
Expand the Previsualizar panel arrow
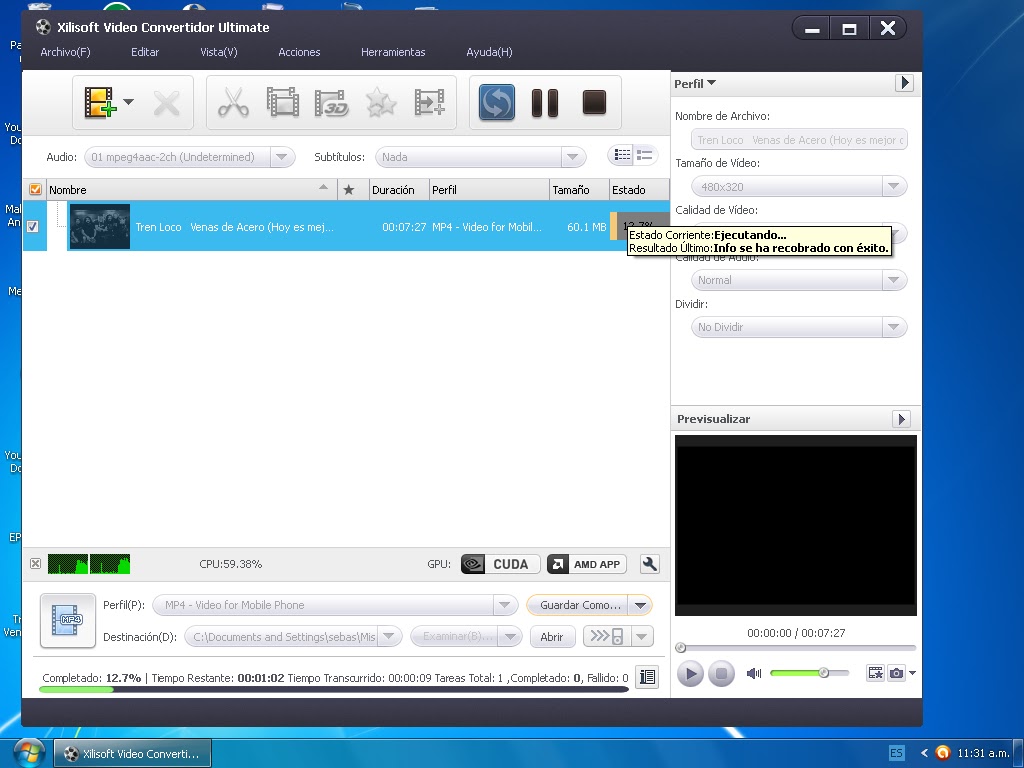point(903,418)
